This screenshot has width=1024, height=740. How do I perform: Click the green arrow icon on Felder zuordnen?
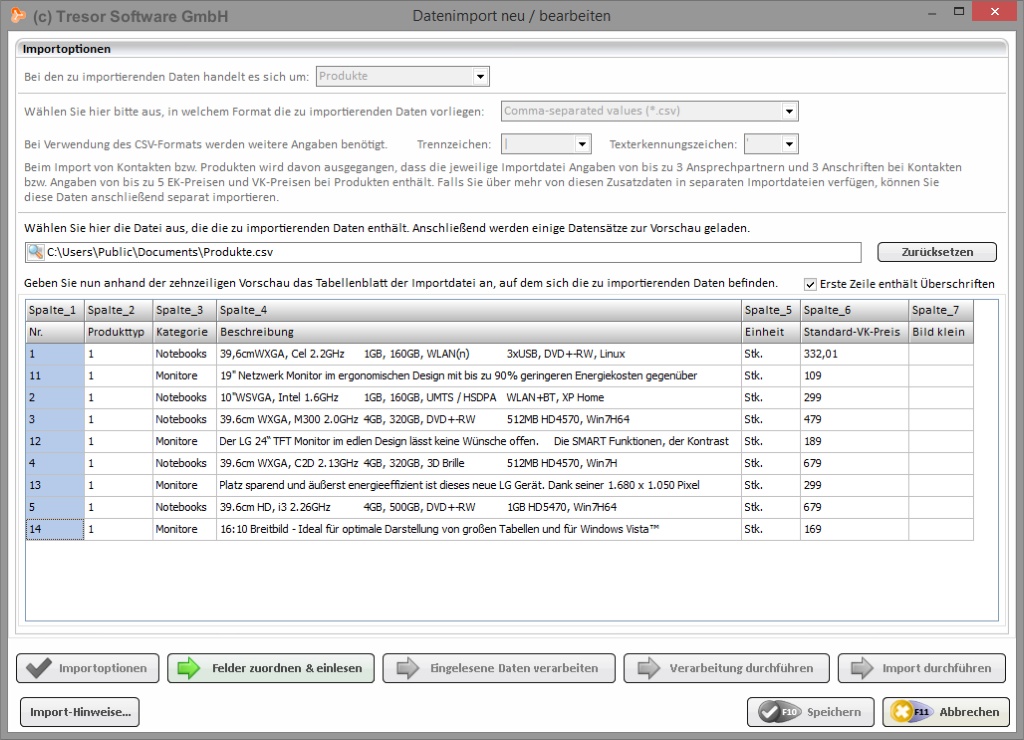coord(189,668)
